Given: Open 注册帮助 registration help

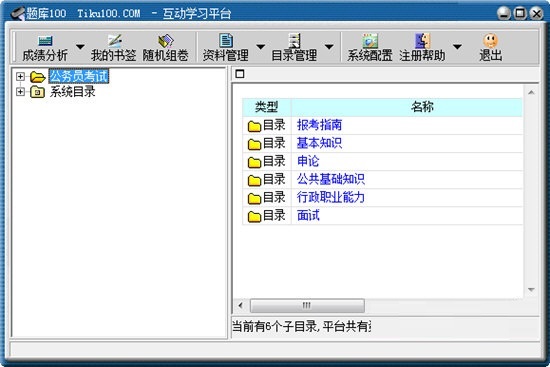Looking at the screenshot, I should [x=422, y=48].
